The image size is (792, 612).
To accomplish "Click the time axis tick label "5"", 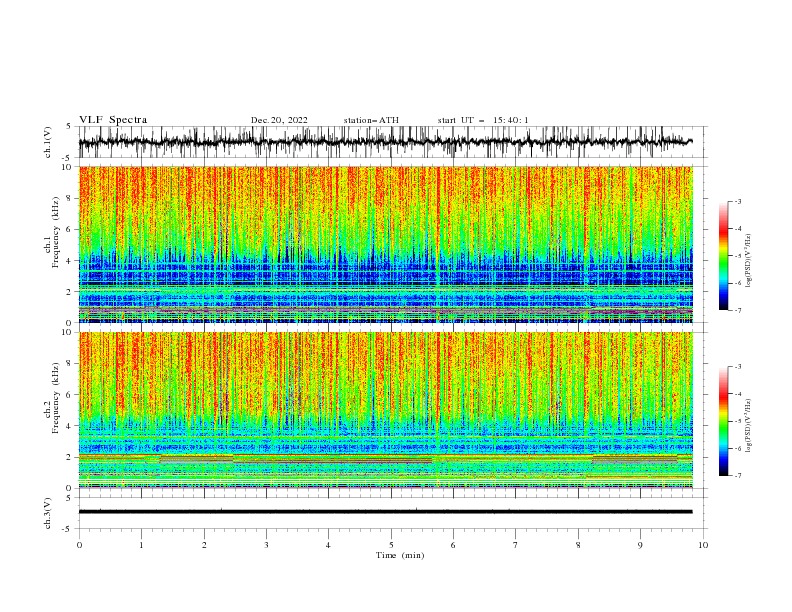I will pyautogui.click(x=391, y=545).
